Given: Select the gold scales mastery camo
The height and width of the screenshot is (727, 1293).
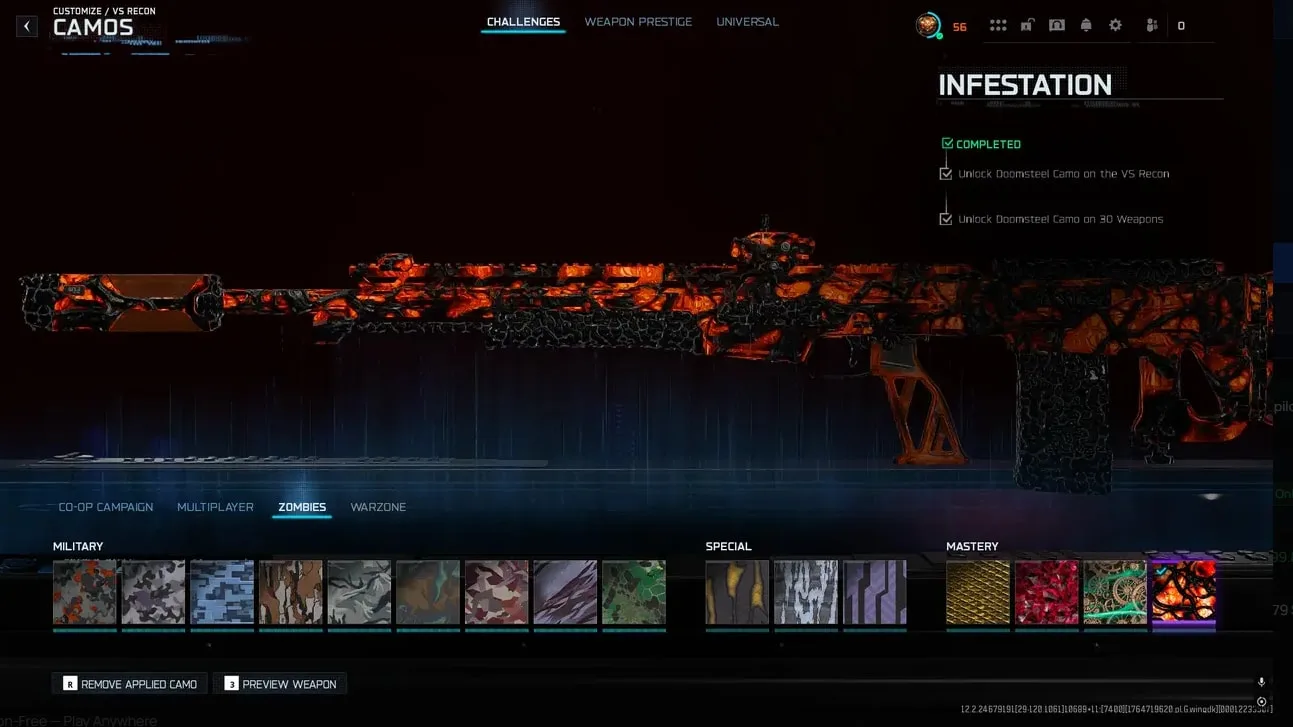Looking at the screenshot, I should click(x=978, y=592).
